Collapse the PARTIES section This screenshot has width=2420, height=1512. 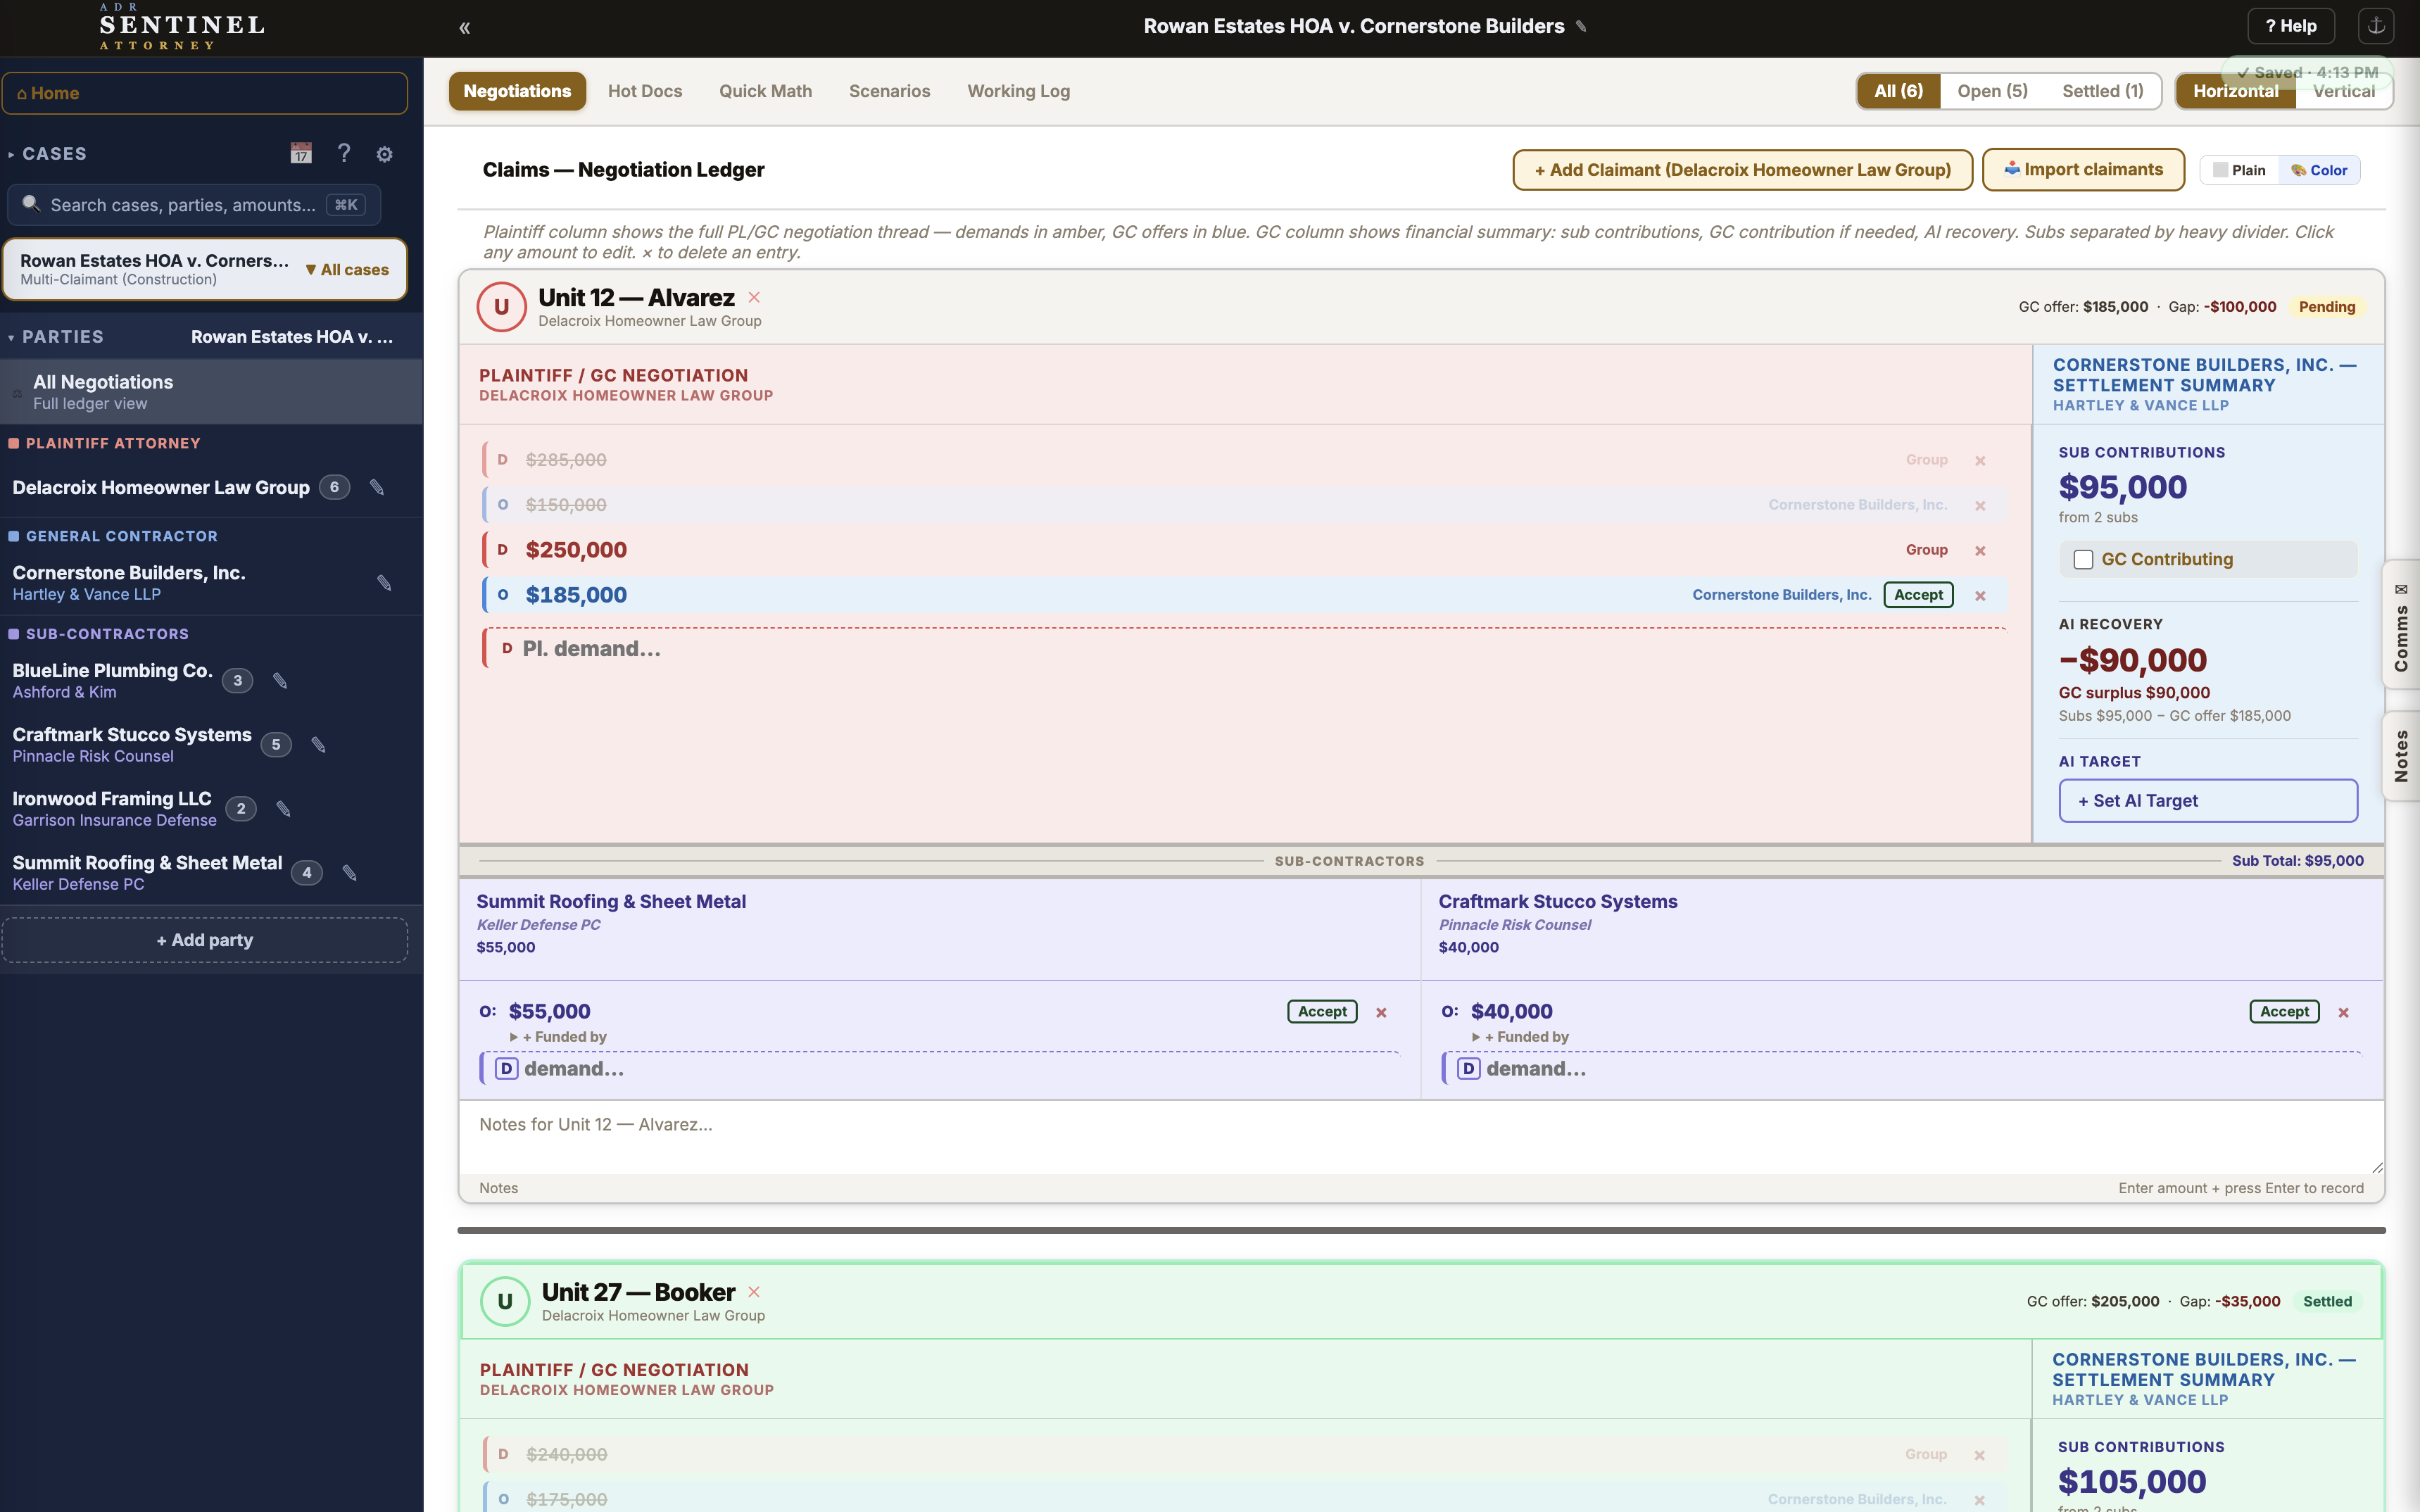[x=56, y=337]
